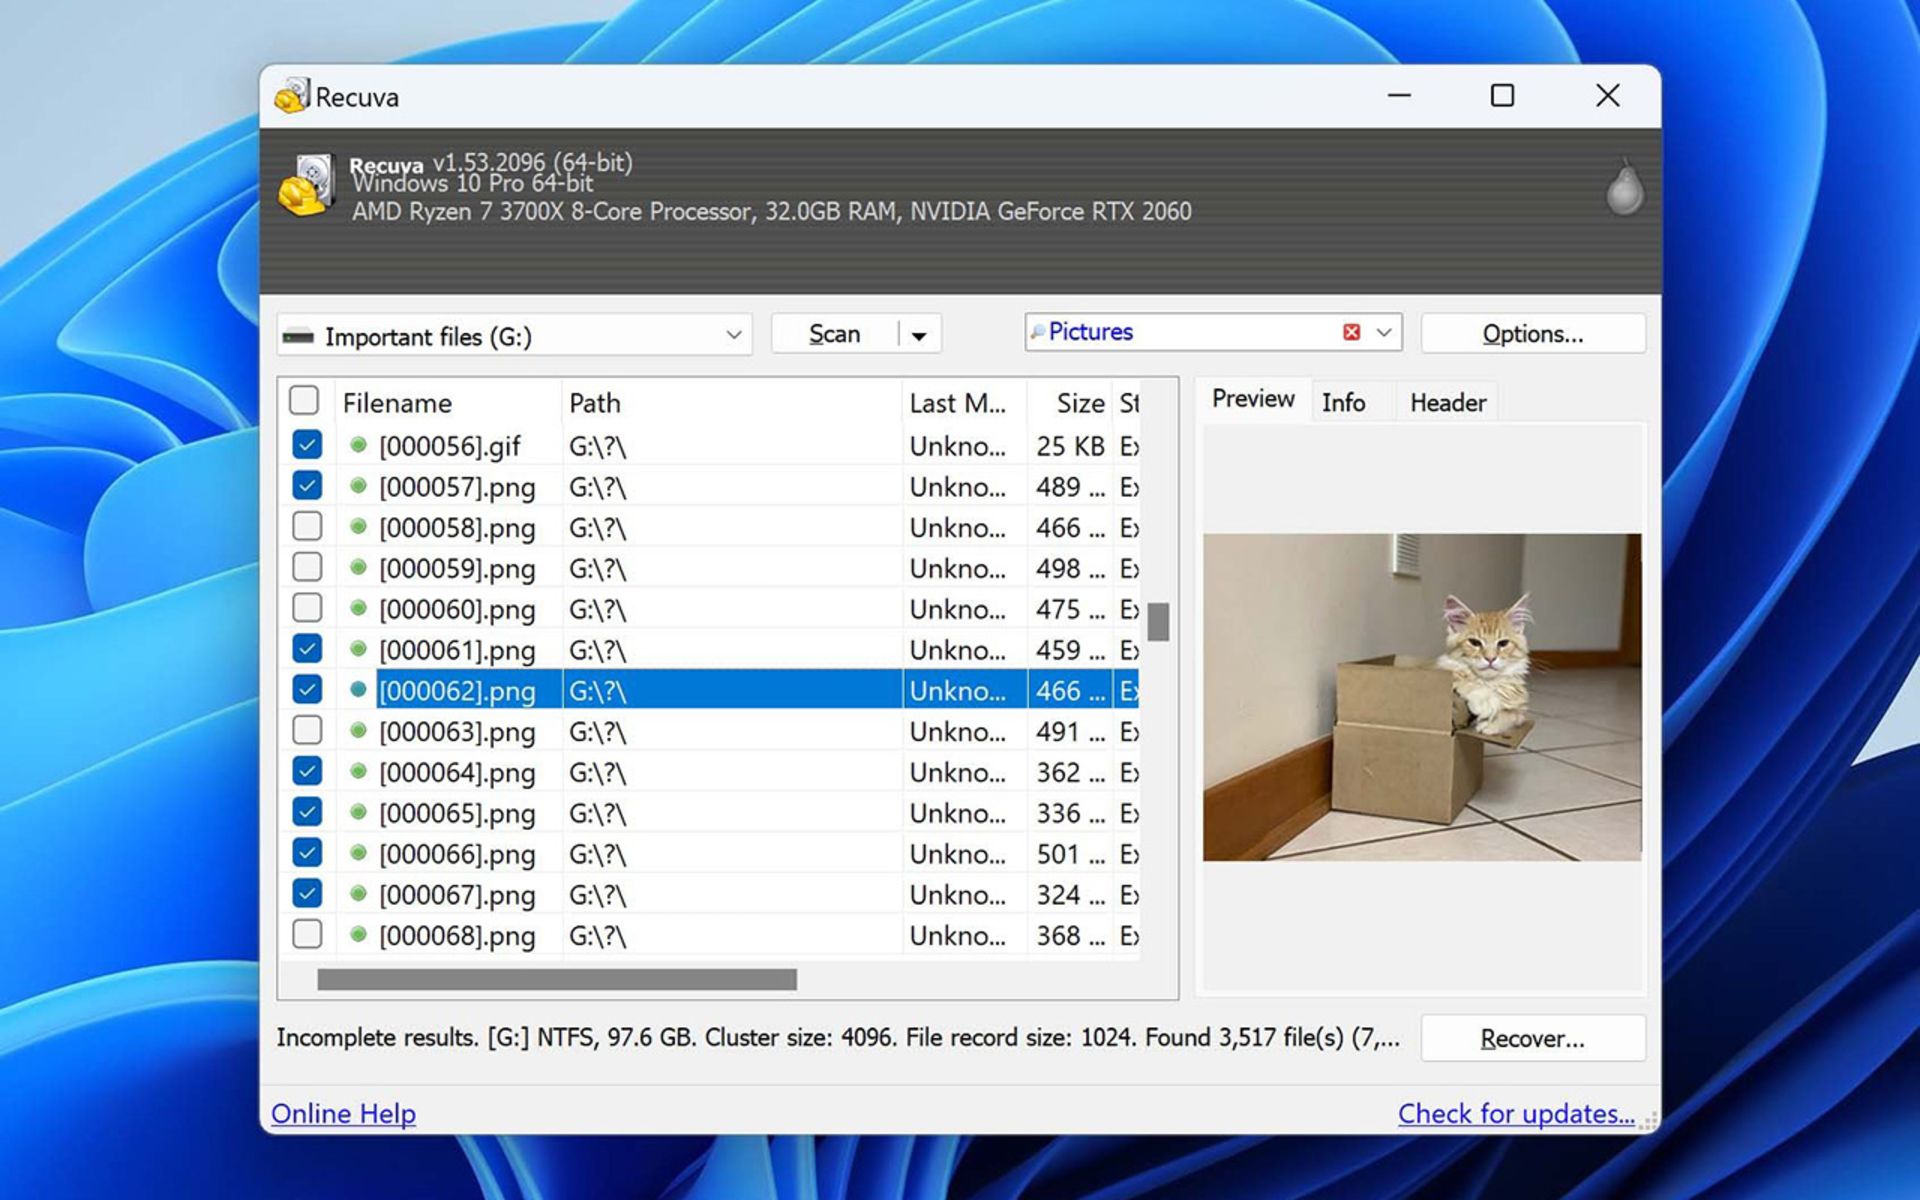This screenshot has height=1200, width=1920.
Task: Open the Header tab
Action: [x=1447, y=402]
